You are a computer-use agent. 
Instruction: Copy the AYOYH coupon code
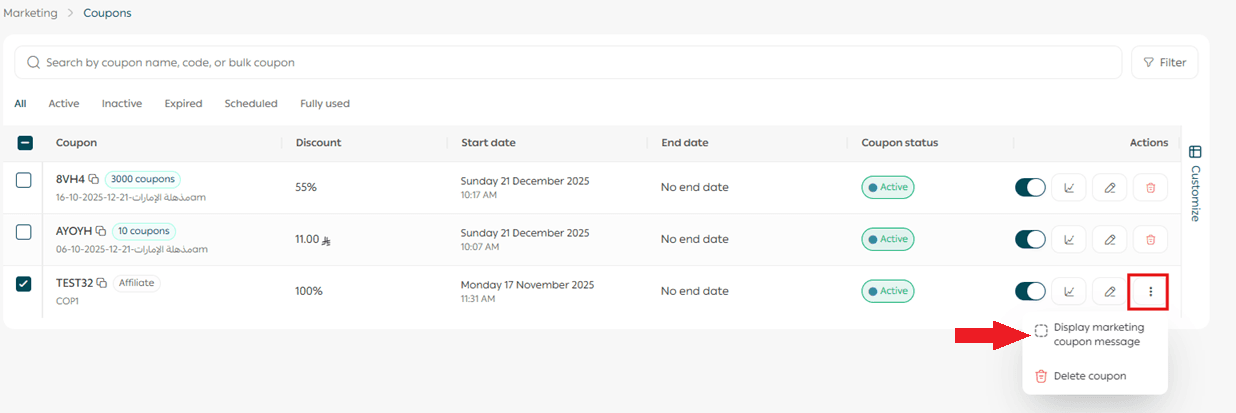point(101,231)
